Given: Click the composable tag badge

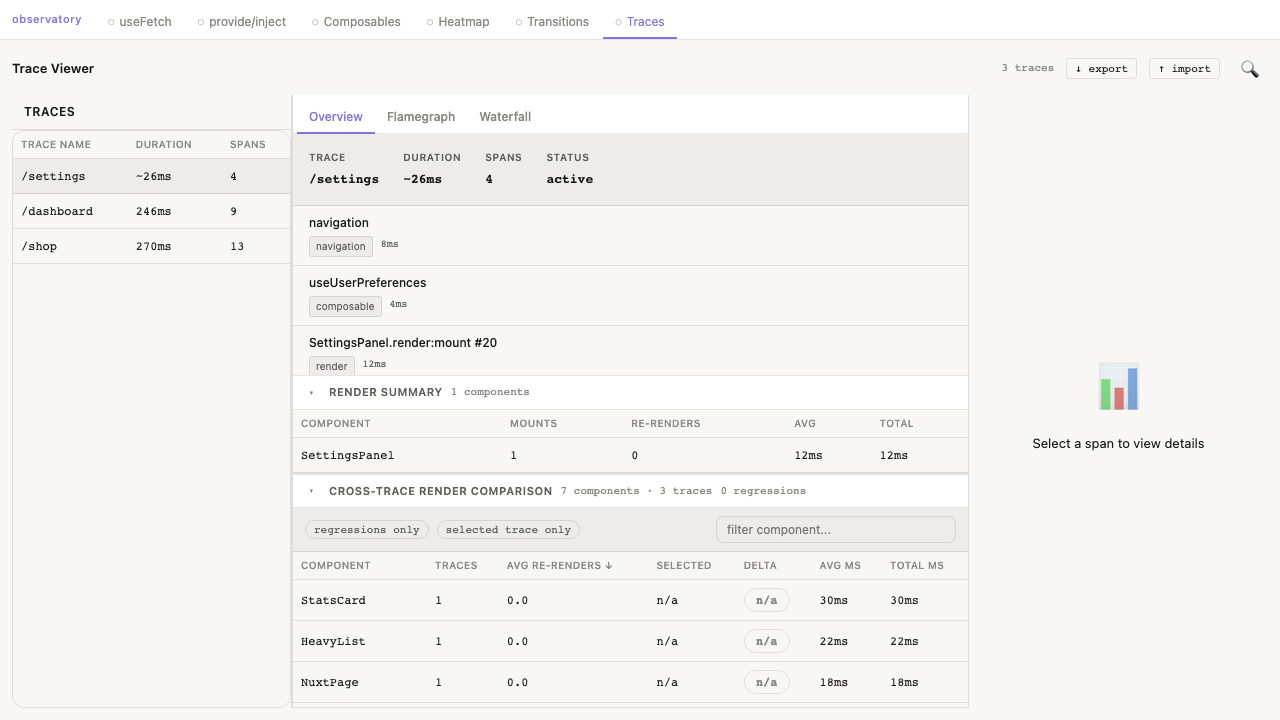Looking at the screenshot, I should coord(345,306).
